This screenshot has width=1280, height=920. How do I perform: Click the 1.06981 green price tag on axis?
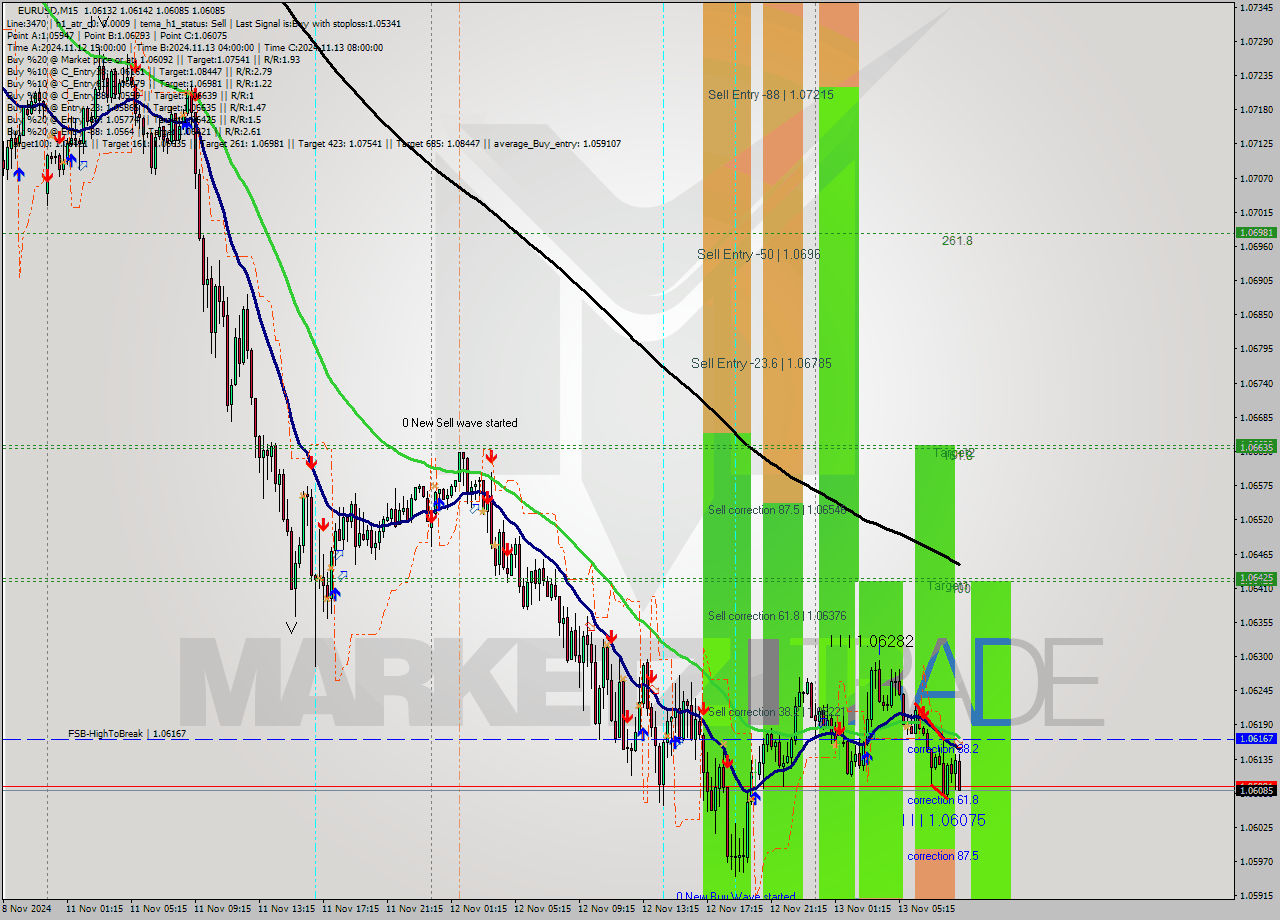1256,232
